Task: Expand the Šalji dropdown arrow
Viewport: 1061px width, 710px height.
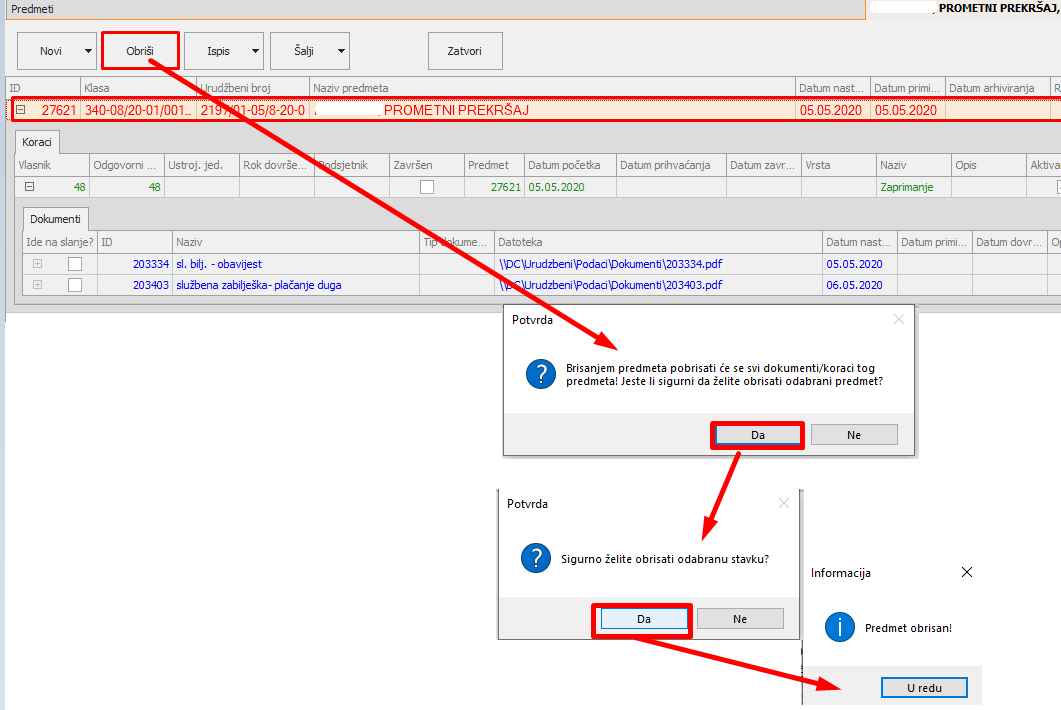Action: (x=341, y=50)
